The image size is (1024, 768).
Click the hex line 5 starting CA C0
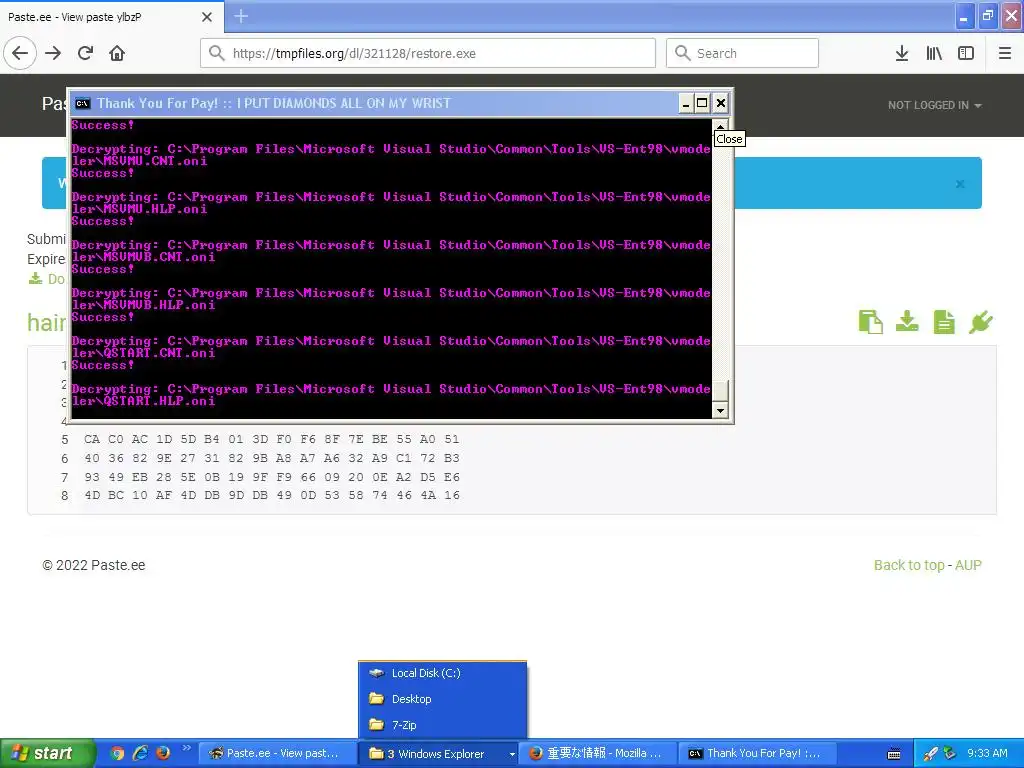pyautogui.click(x=272, y=440)
